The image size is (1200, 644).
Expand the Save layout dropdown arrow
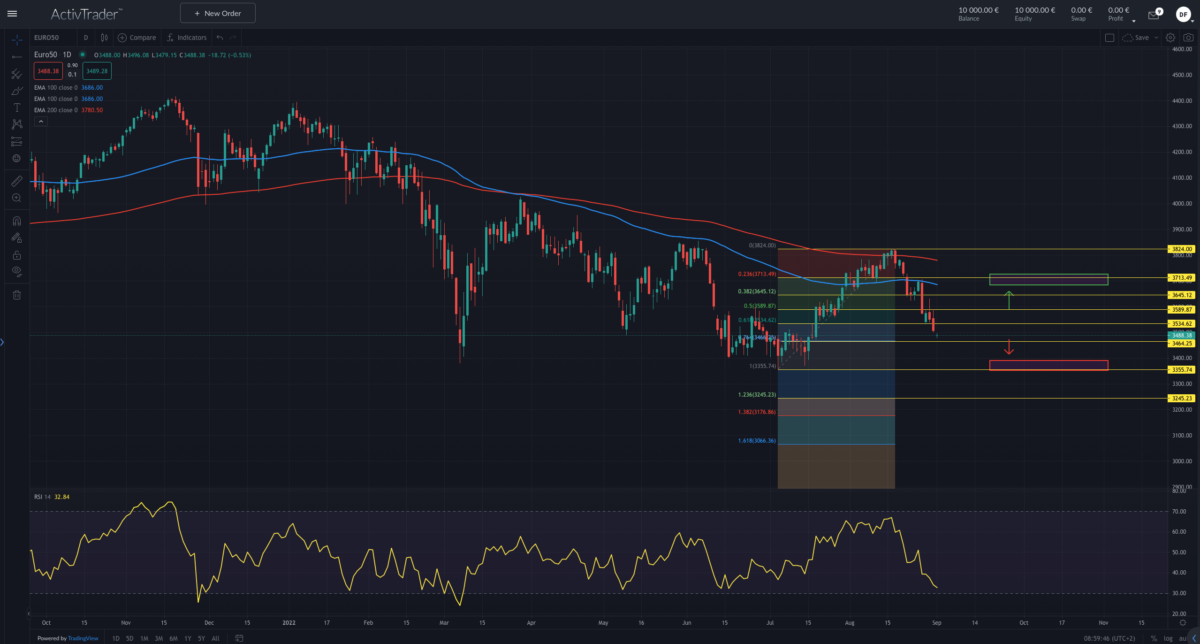click(x=1157, y=37)
